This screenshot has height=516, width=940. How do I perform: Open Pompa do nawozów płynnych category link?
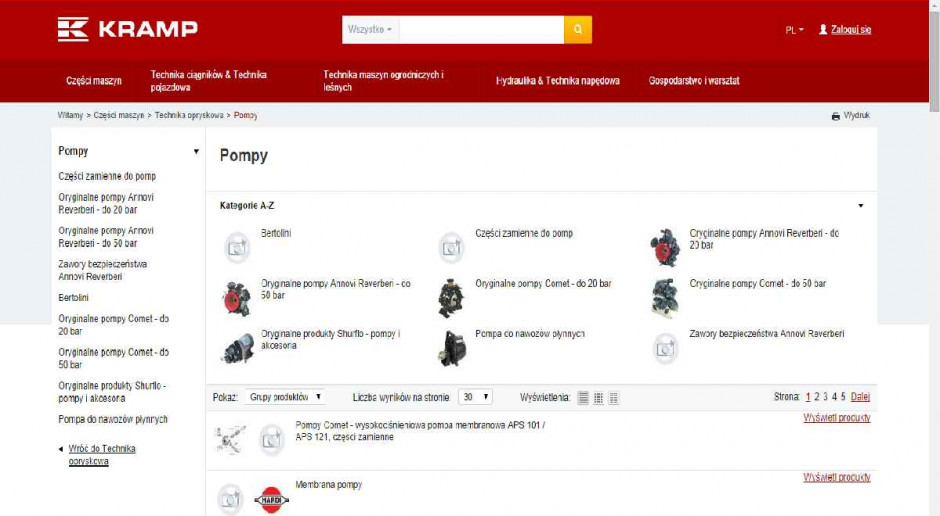click(x=530, y=334)
